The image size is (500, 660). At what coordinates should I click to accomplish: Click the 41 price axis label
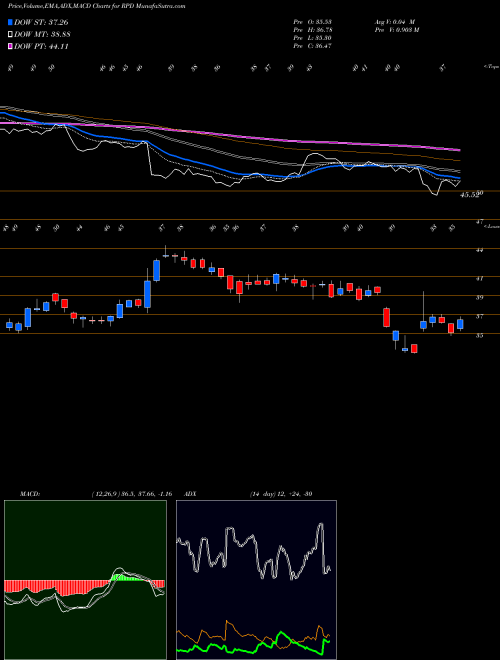479,278
